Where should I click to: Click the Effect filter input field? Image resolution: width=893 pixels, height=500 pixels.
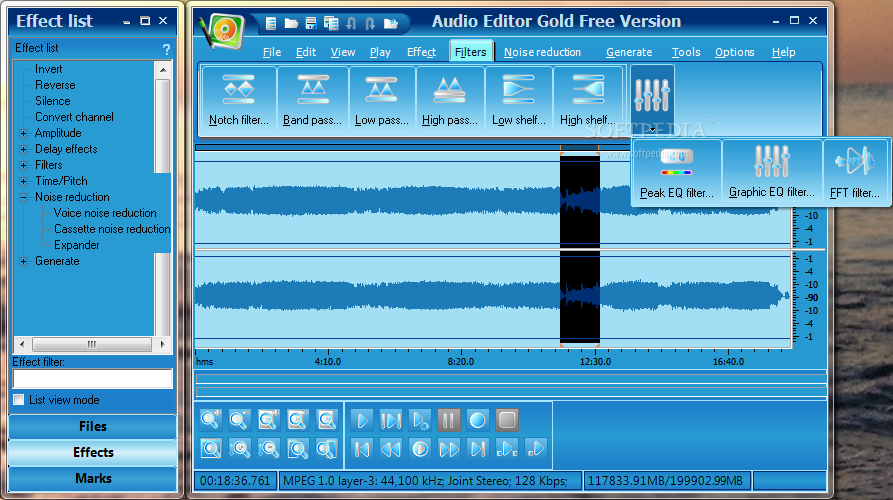[x=92, y=379]
